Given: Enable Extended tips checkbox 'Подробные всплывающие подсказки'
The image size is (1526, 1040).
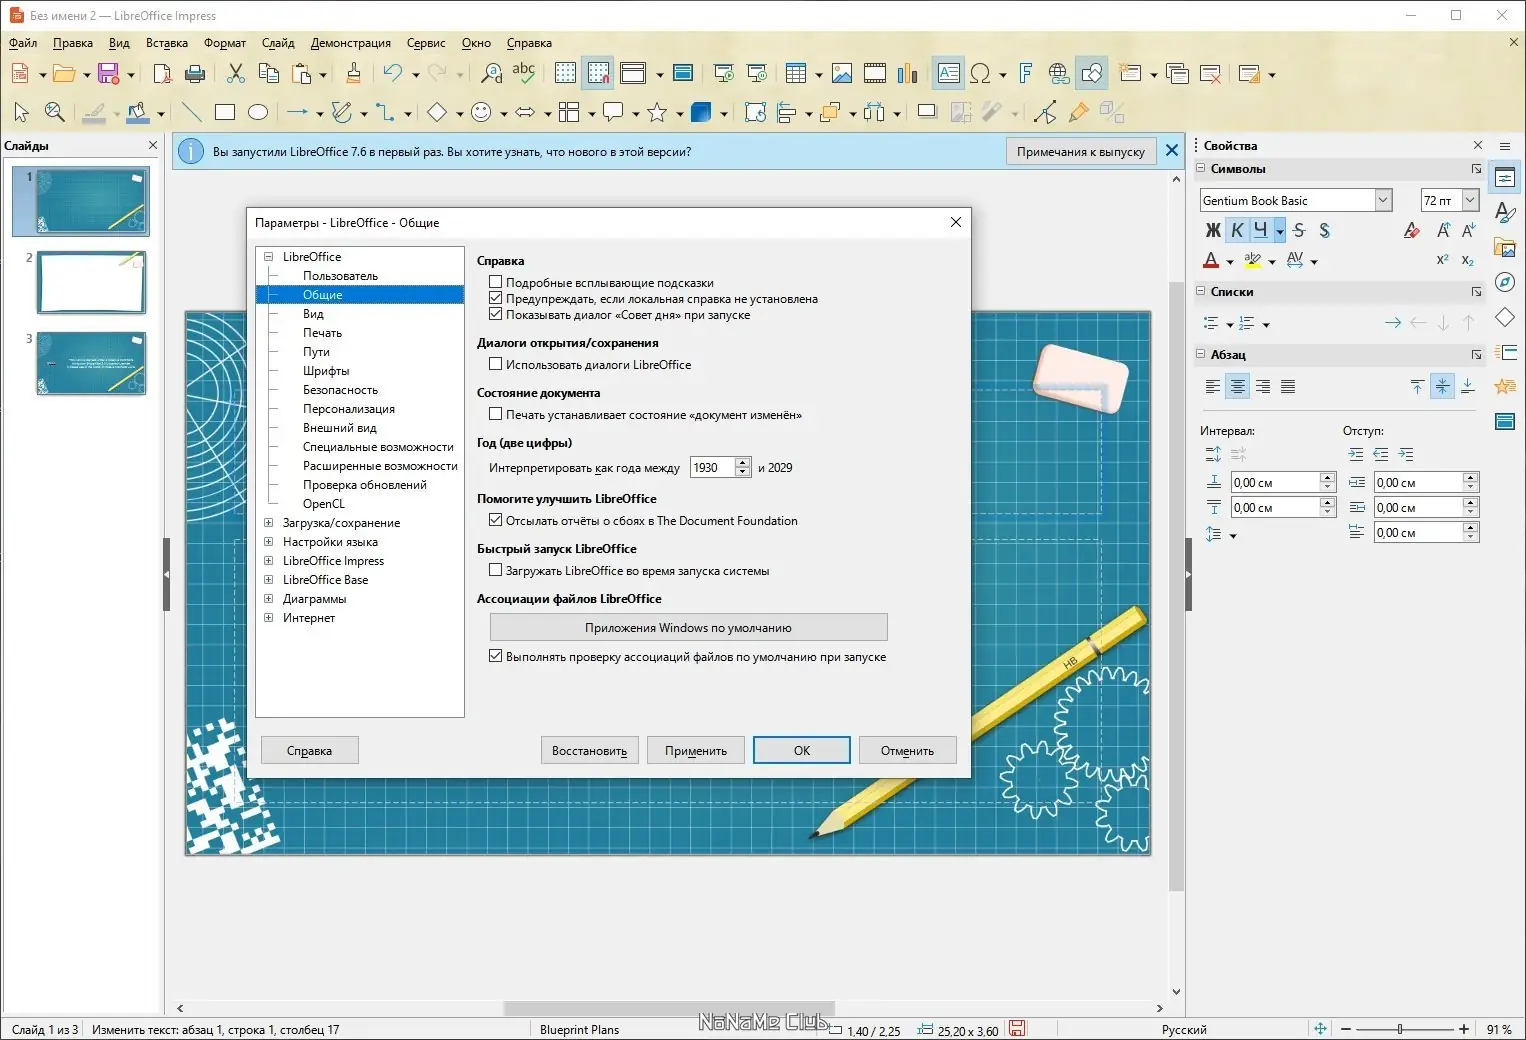Looking at the screenshot, I should pos(495,283).
